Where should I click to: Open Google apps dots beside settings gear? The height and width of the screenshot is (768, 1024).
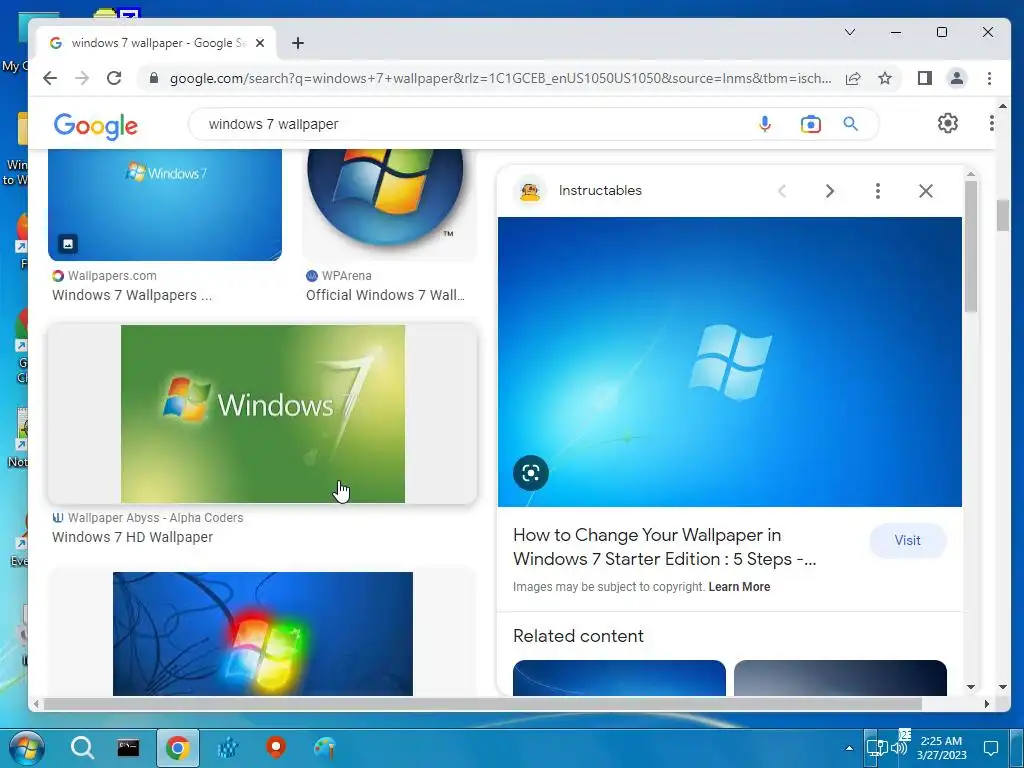pos(991,123)
